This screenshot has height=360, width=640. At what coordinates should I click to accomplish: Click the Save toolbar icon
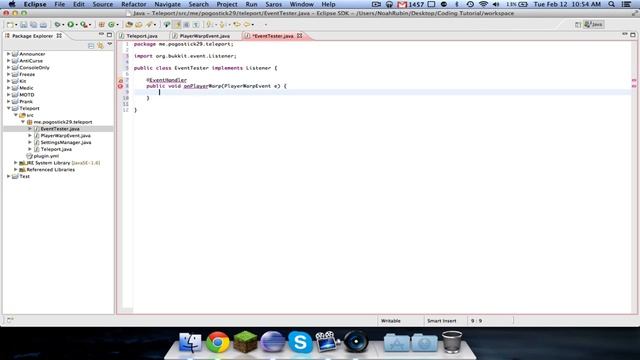pos(24,24)
